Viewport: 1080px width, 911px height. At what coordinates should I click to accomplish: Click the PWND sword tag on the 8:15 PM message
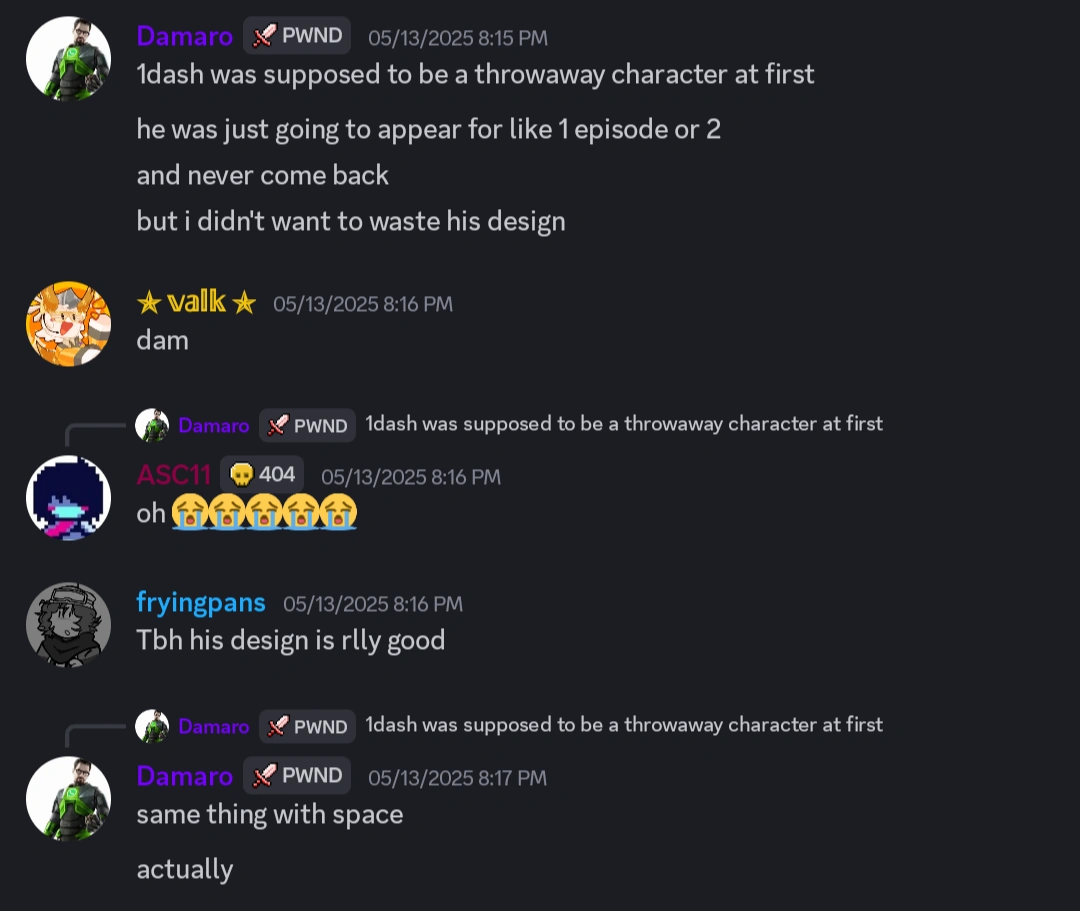pos(297,37)
